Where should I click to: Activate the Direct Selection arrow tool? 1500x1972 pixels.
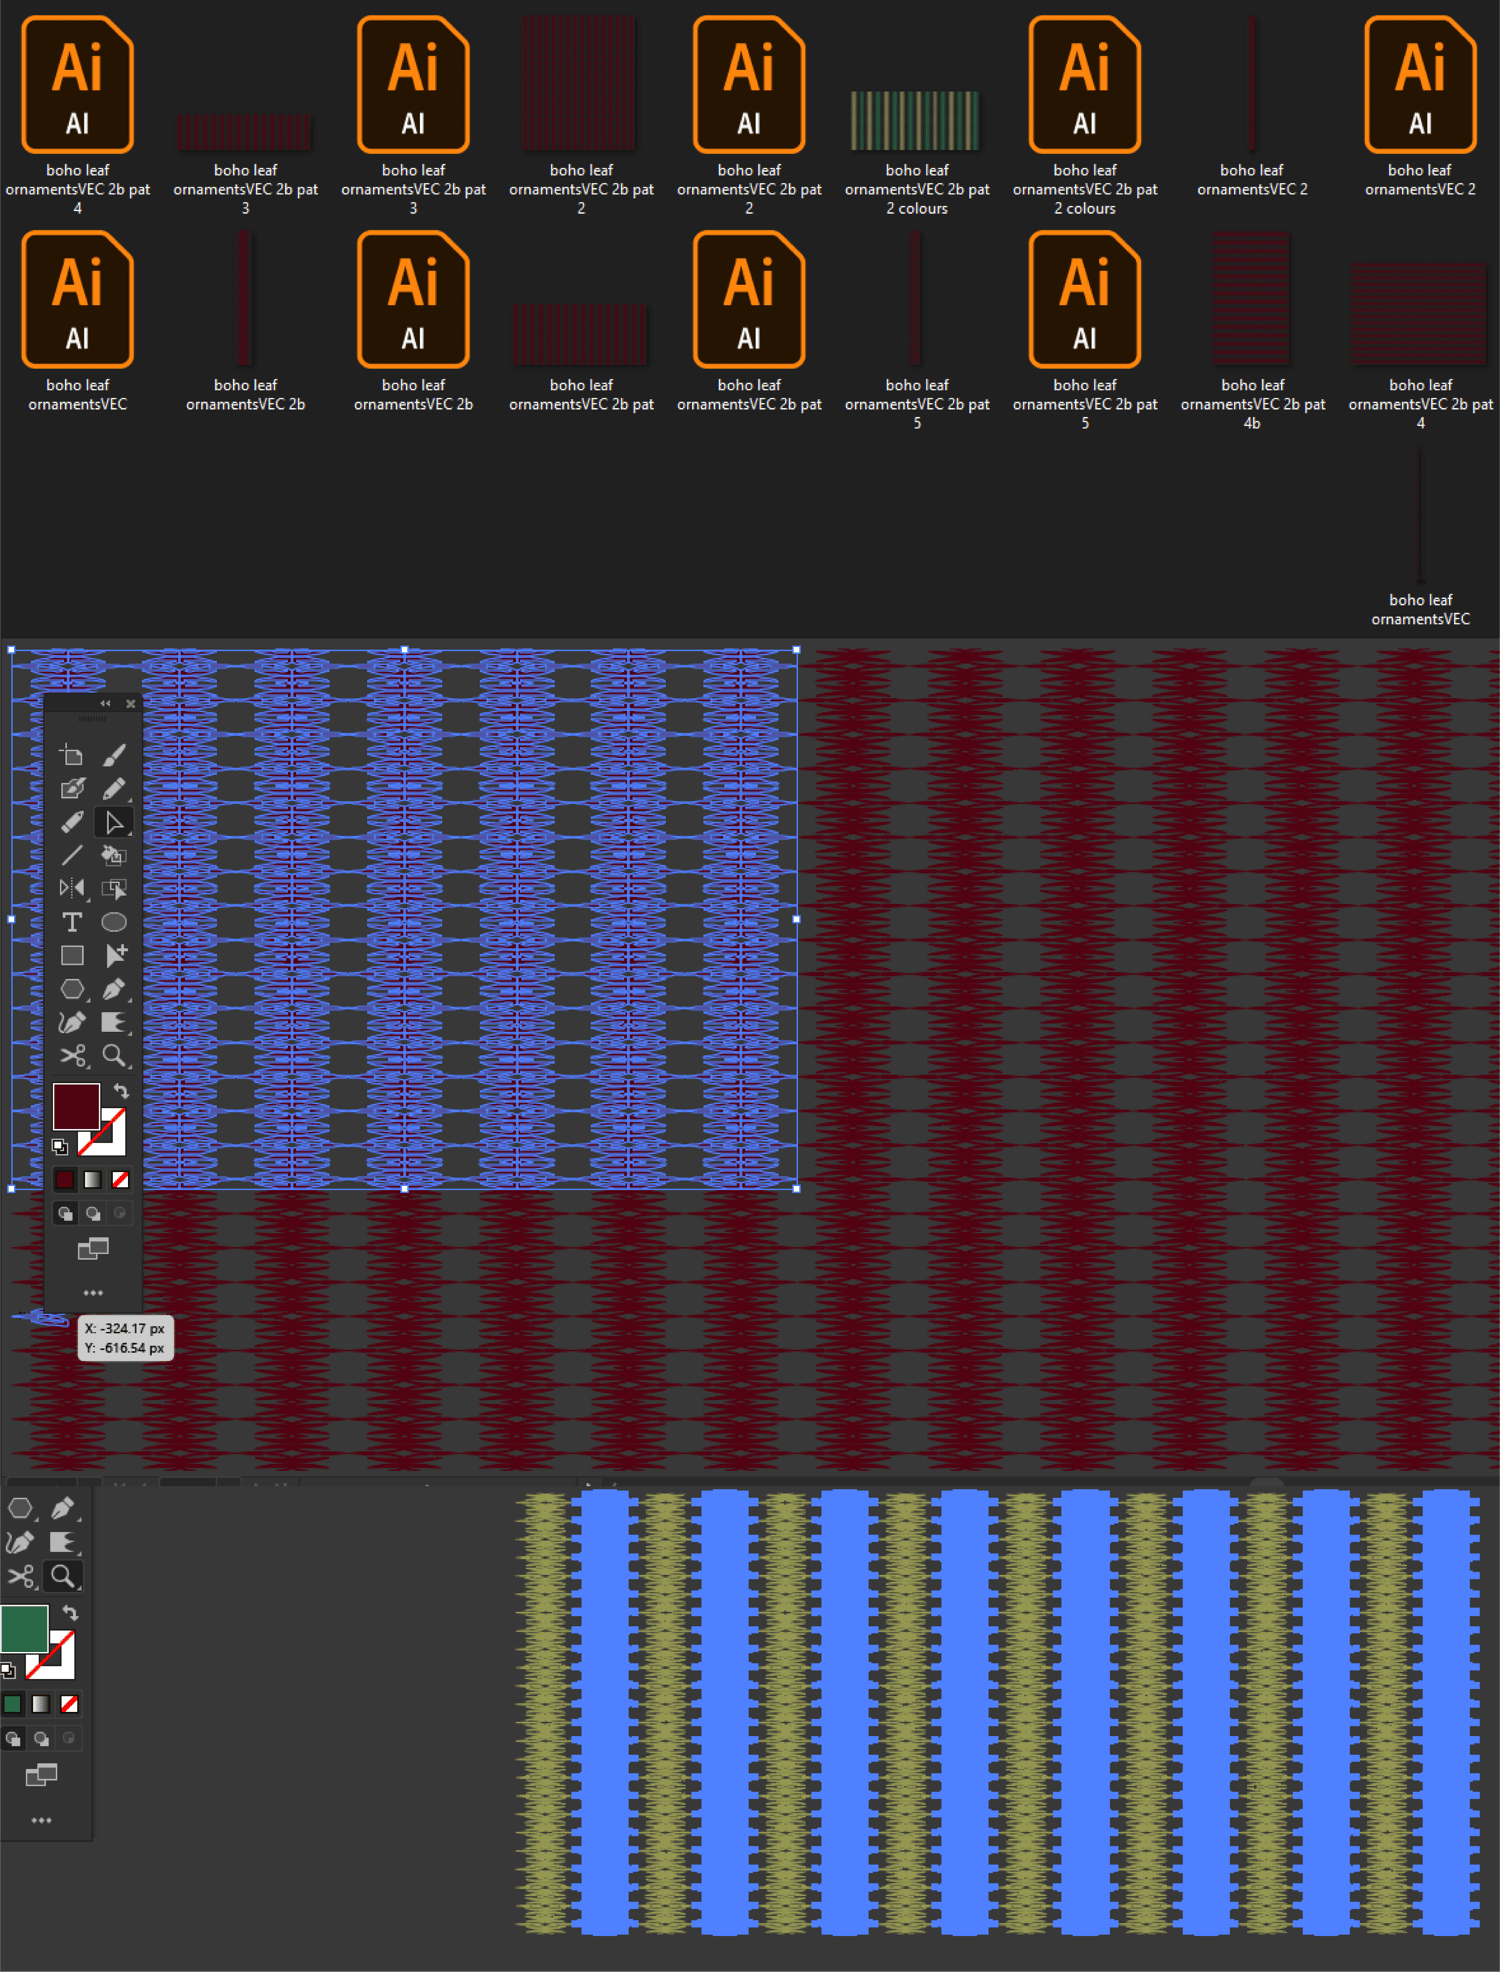coord(114,822)
